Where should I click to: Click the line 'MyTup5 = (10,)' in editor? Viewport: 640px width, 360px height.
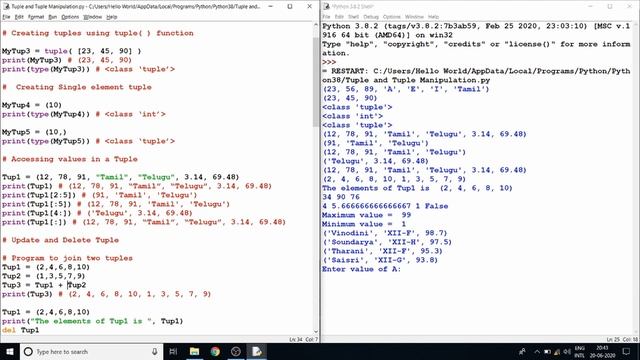pos(34,132)
